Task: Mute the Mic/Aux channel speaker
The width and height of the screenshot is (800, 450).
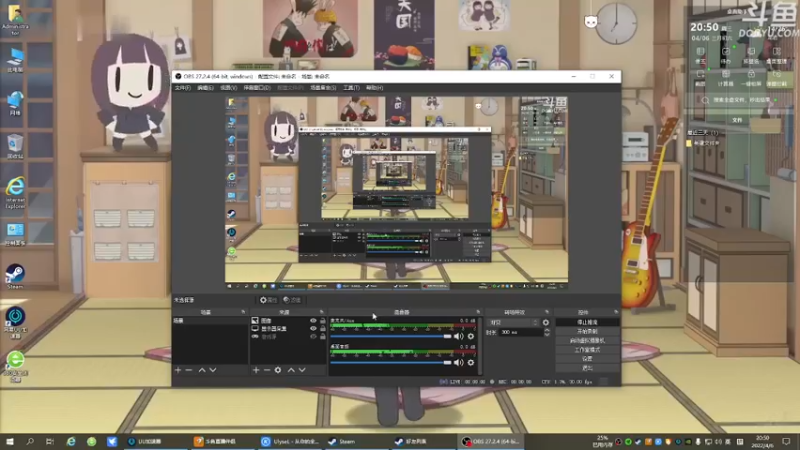Action: tap(459, 336)
